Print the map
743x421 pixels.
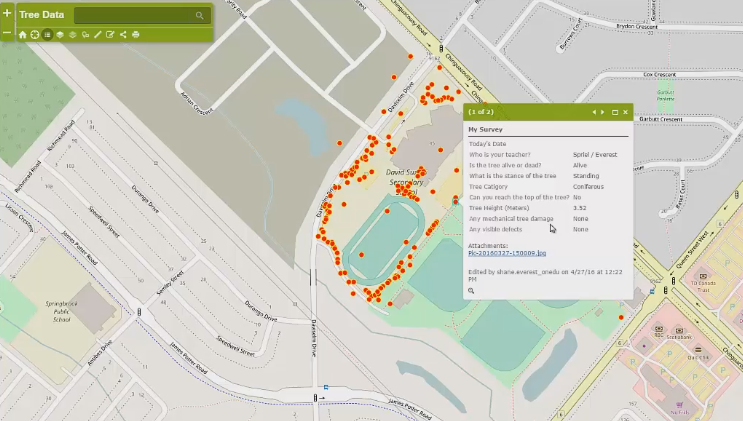[x=135, y=35]
